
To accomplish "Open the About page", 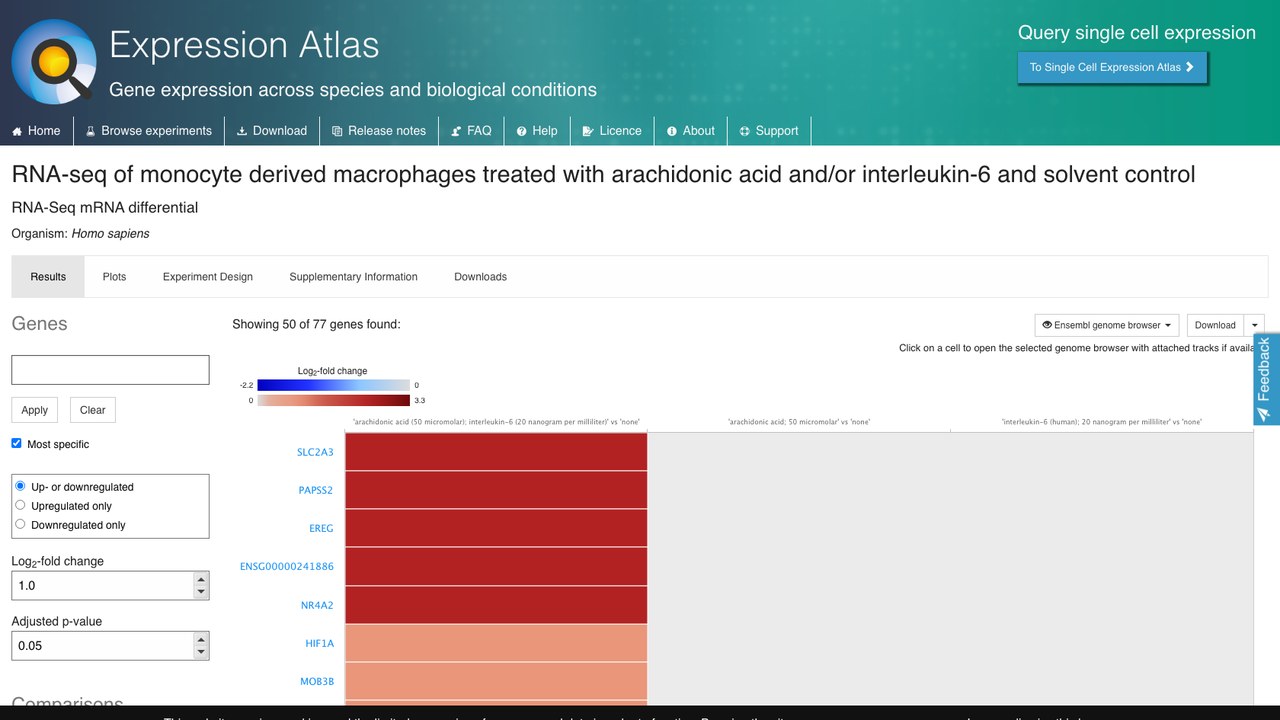I will coord(691,131).
